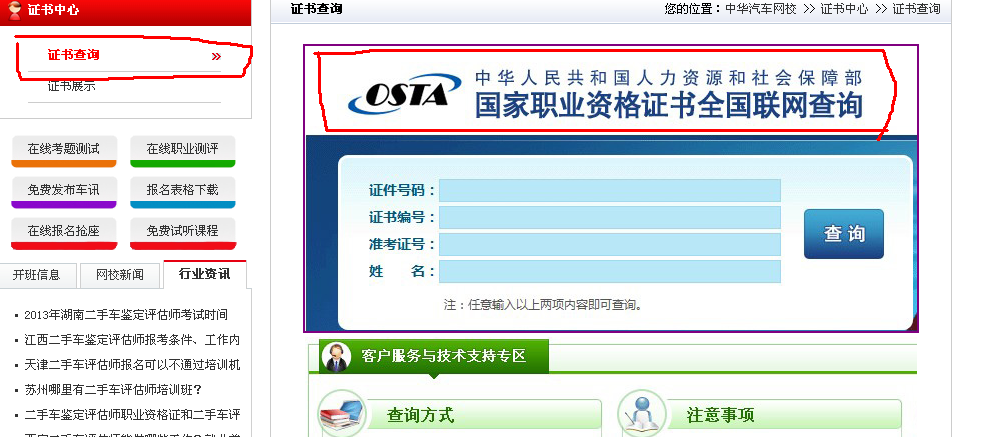Open article 苏州哪里有二手车评估师培训班
Viewport: 994px width, 437px height.
pos(113,389)
